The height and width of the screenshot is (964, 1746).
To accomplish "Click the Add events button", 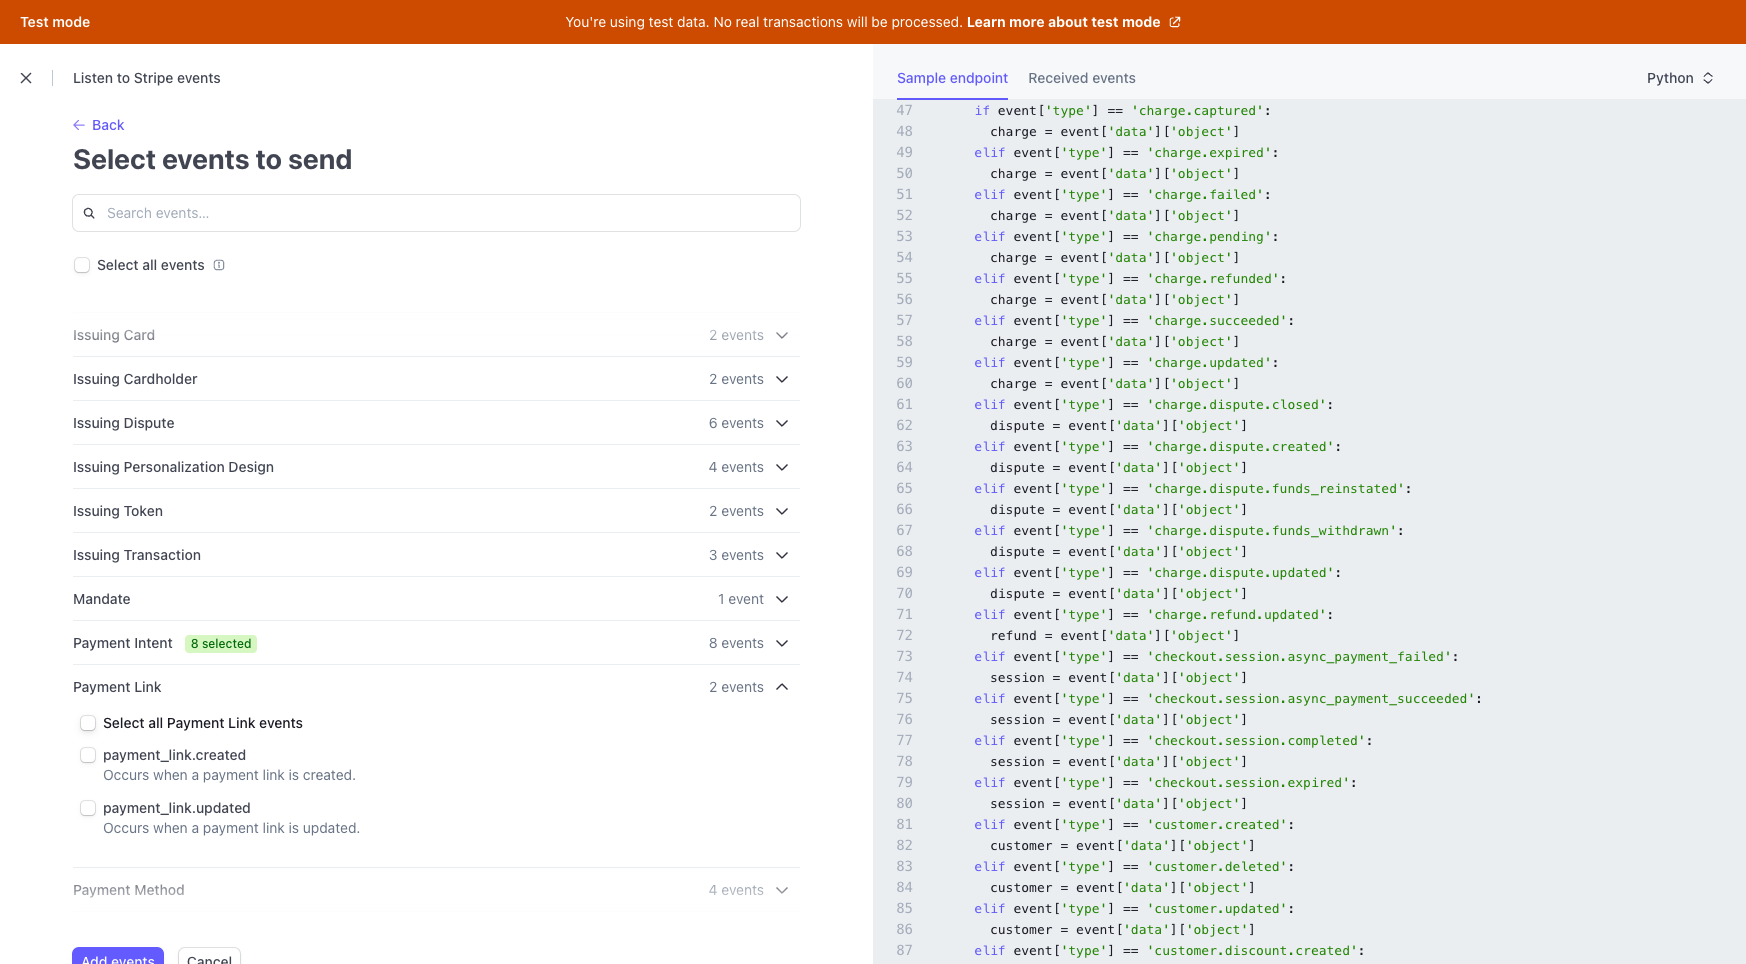I will [118, 956].
